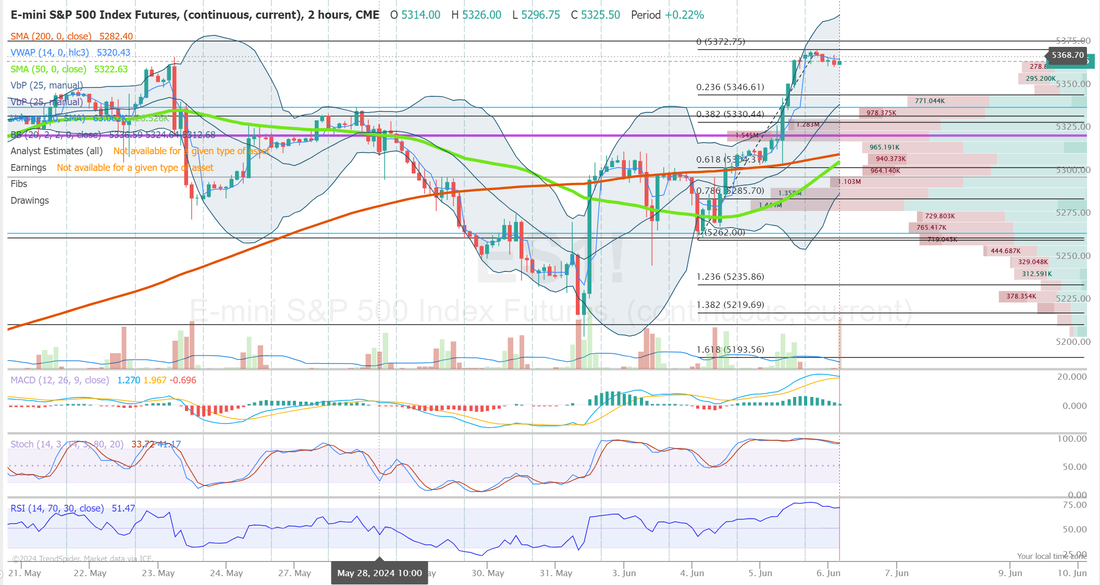Click the 378.354K volume profile value
1100x585 pixels.
(1021, 296)
